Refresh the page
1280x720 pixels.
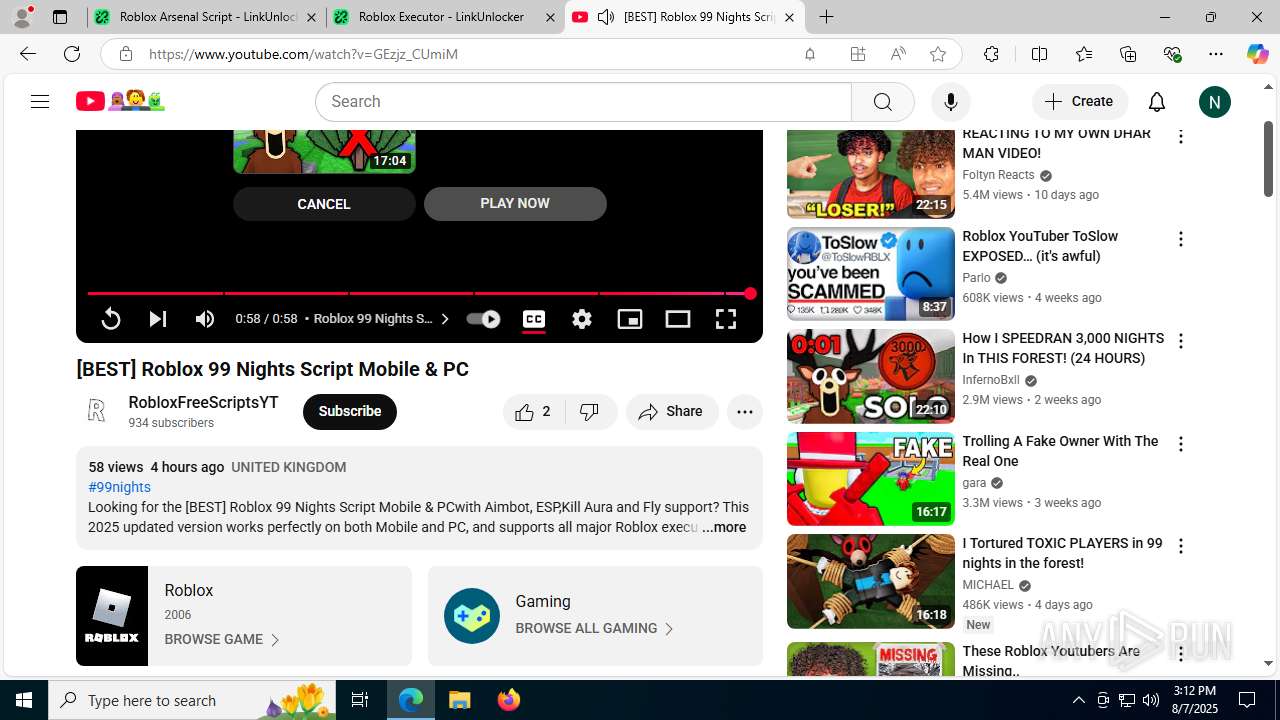tap(72, 54)
